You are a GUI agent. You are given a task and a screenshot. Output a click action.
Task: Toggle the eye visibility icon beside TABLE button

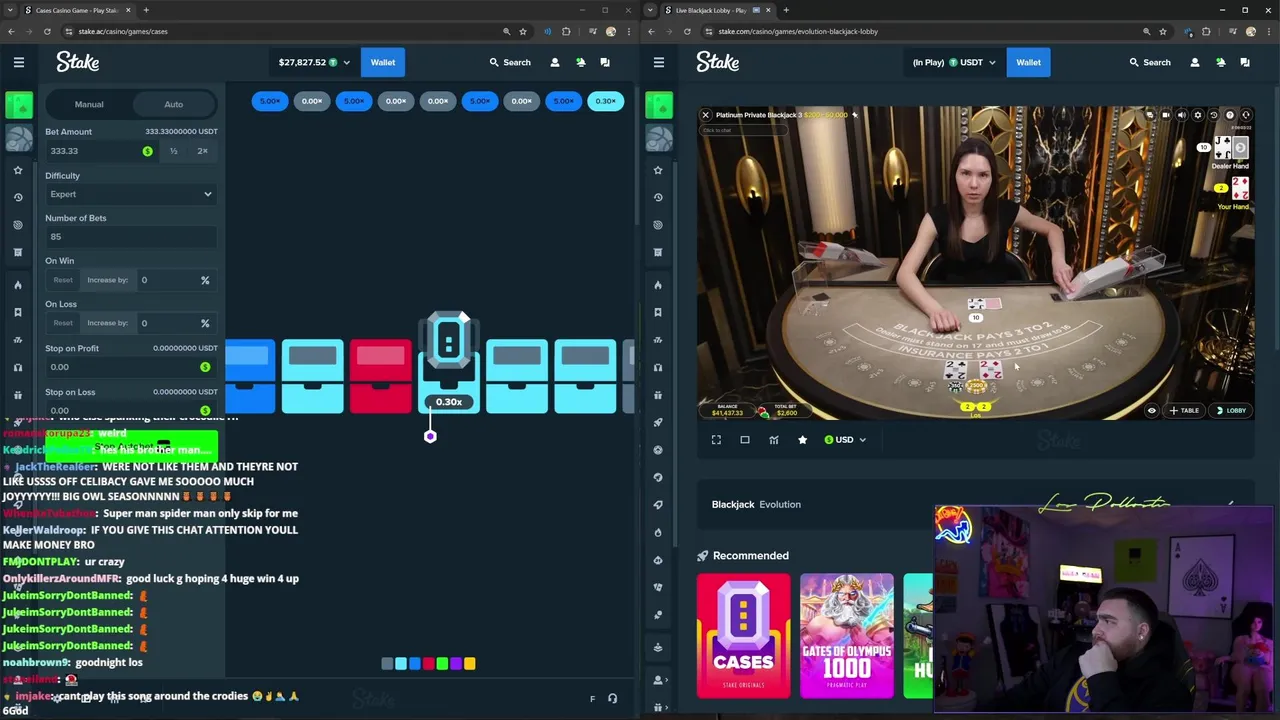coord(1152,410)
